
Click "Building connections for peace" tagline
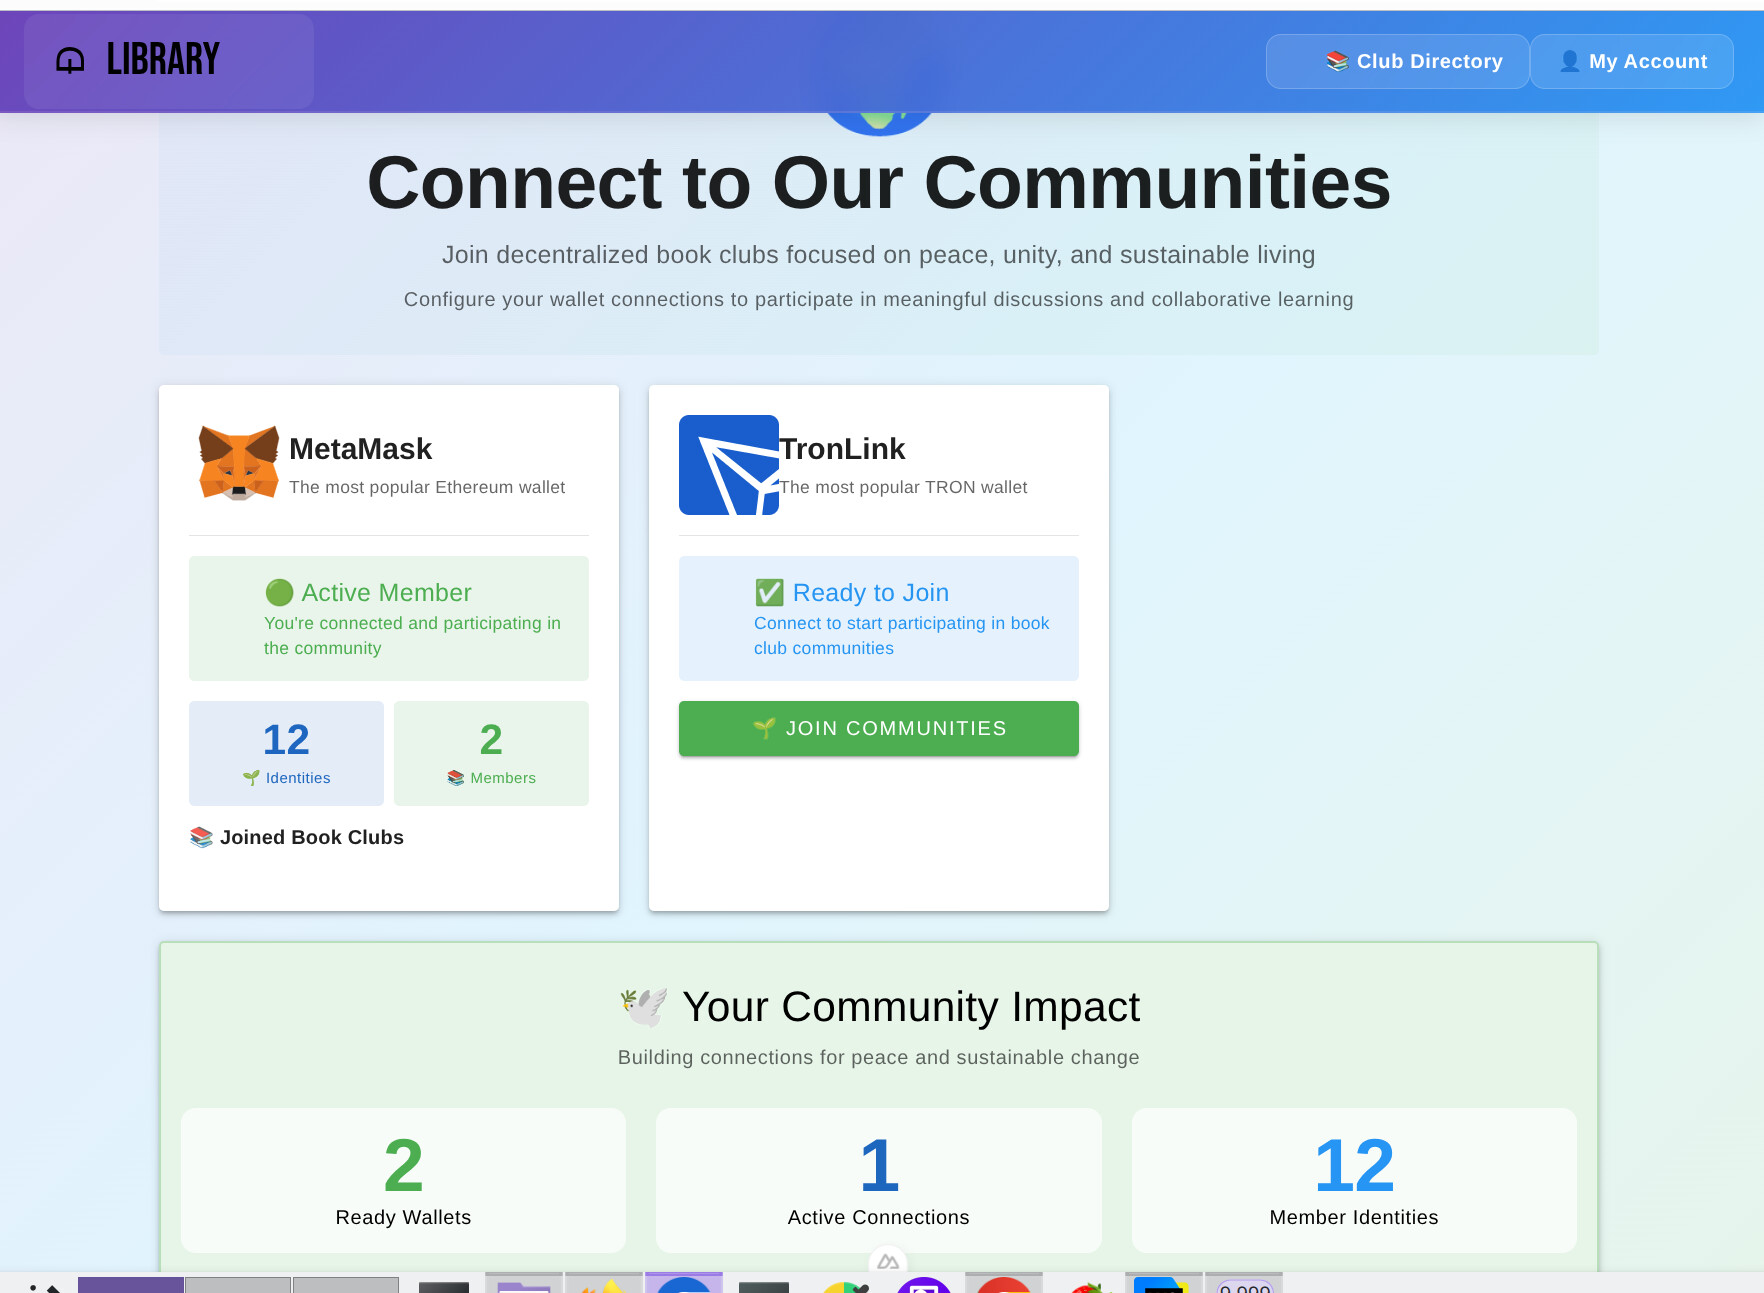pos(879,1058)
